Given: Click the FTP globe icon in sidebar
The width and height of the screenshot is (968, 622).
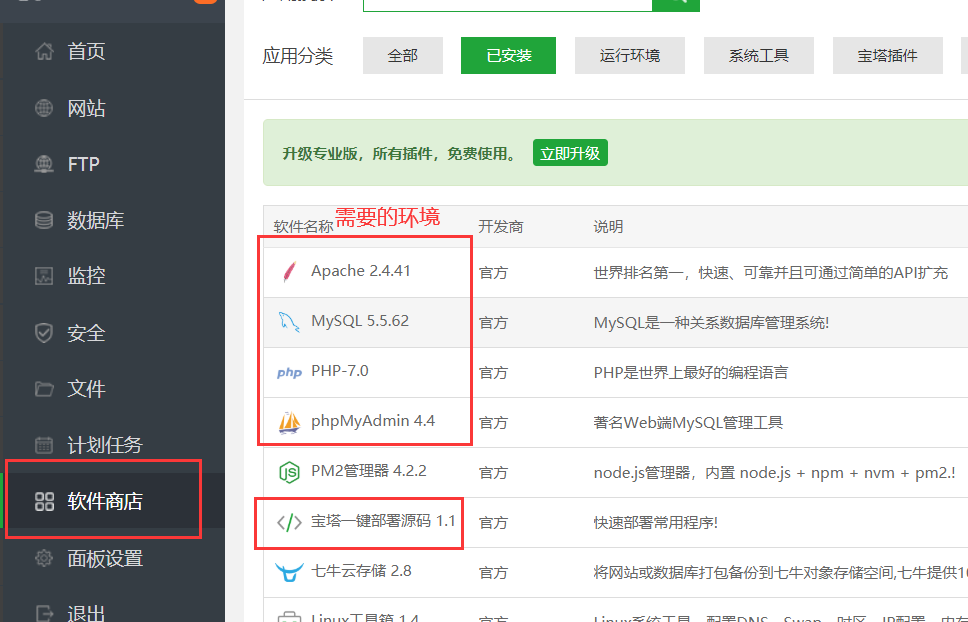Looking at the screenshot, I should point(44,164).
